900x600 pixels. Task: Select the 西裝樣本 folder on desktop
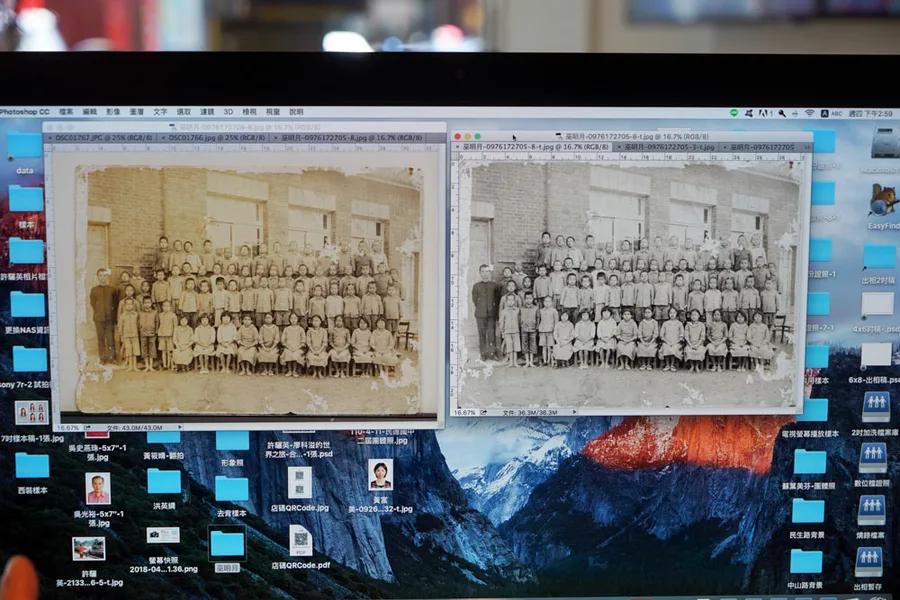pos(32,465)
